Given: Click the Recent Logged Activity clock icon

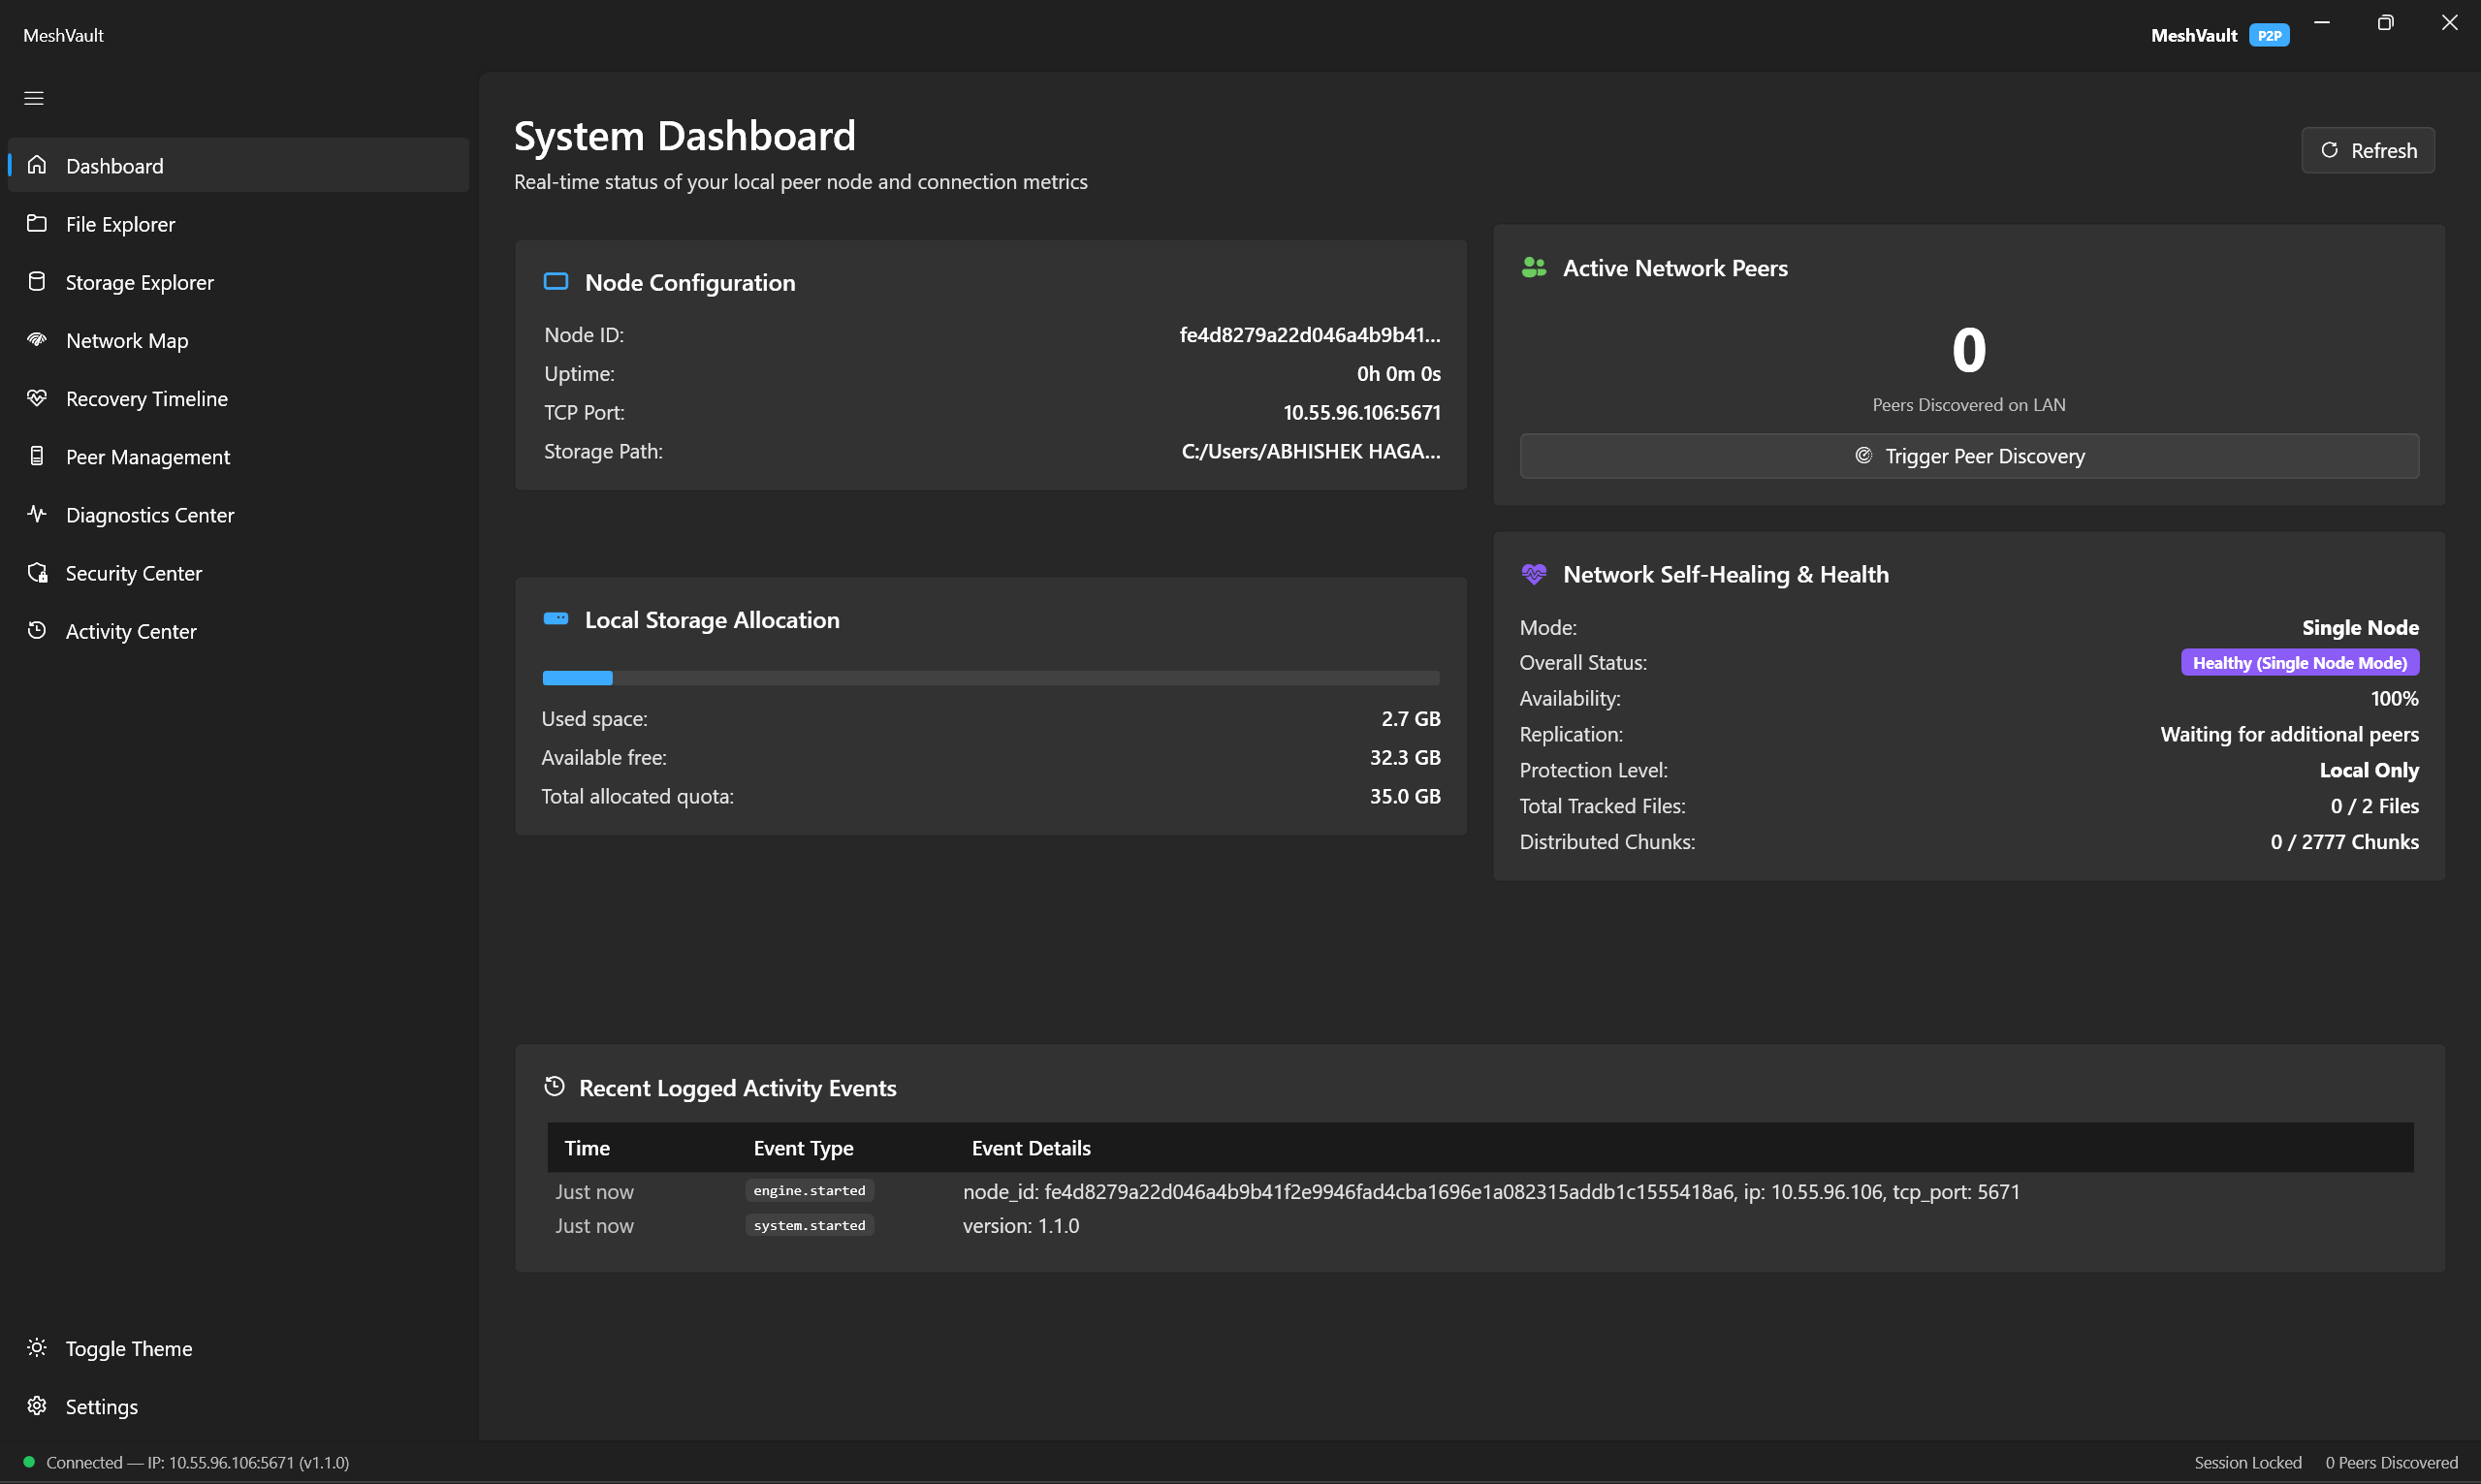Looking at the screenshot, I should tap(554, 1086).
